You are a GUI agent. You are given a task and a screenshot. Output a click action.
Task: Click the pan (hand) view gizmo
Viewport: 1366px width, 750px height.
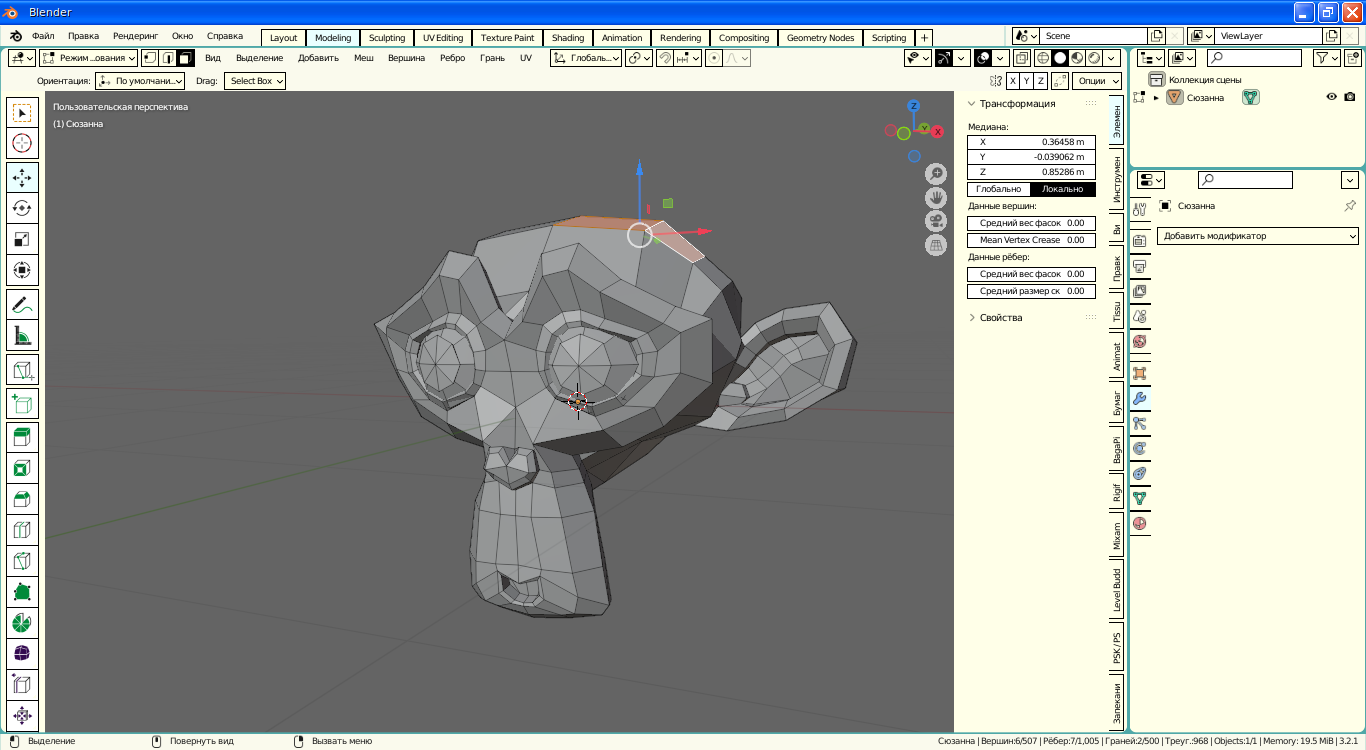[x=936, y=198]
